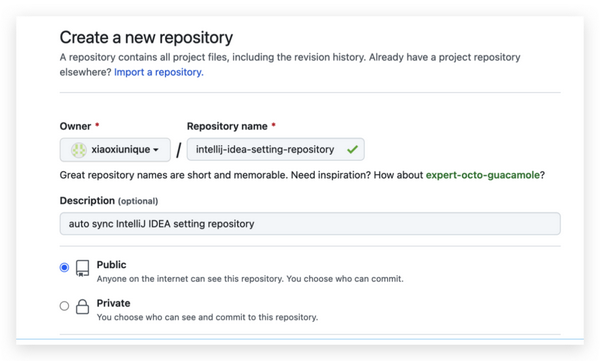Click into the Description text field
The width and height of the screenshot is (600, 361).
(310, 224)
